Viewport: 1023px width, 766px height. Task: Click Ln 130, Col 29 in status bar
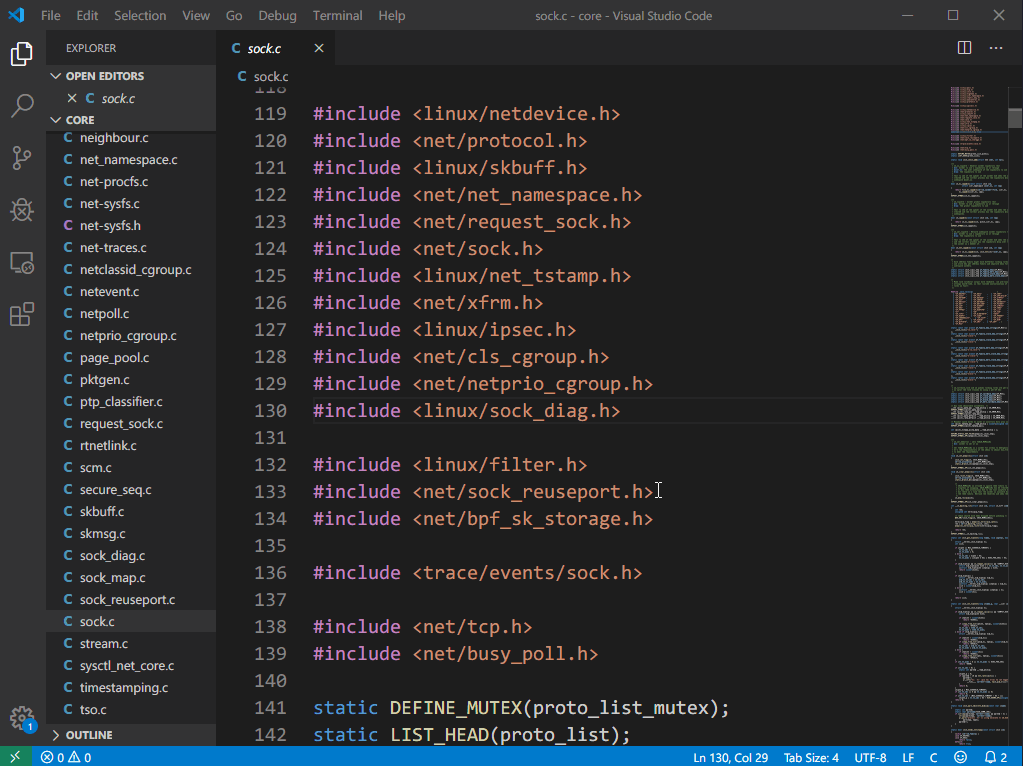(x=730, y=758)
